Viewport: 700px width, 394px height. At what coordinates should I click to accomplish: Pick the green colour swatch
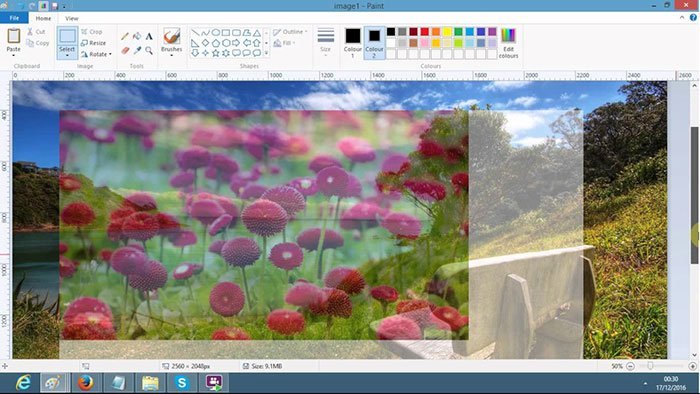(x=458, y=32)
